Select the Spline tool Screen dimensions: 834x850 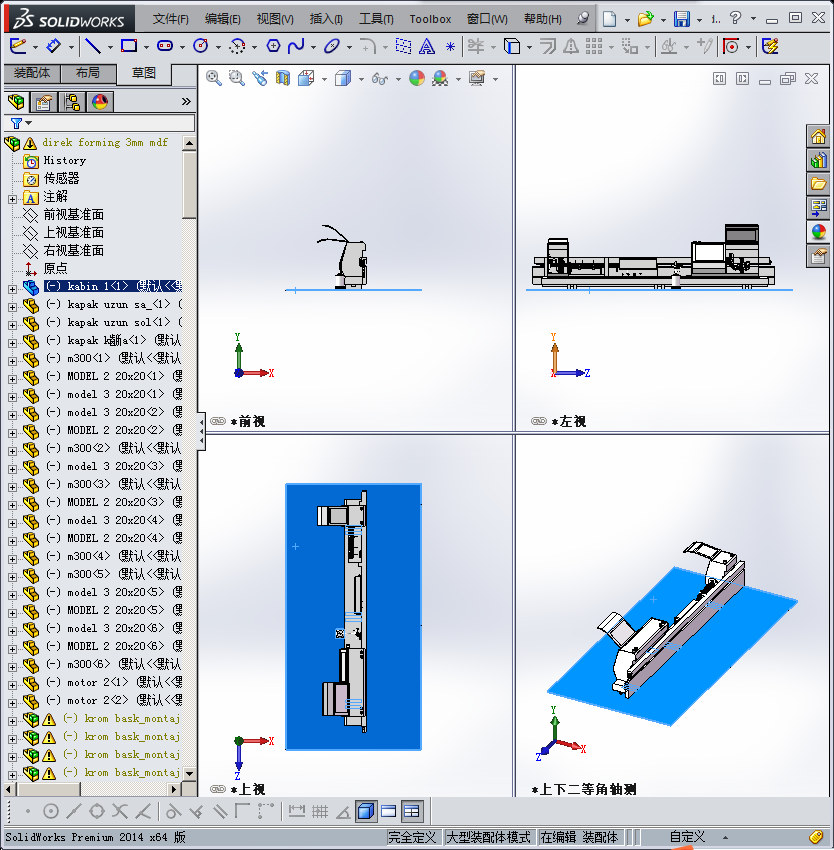296,47
